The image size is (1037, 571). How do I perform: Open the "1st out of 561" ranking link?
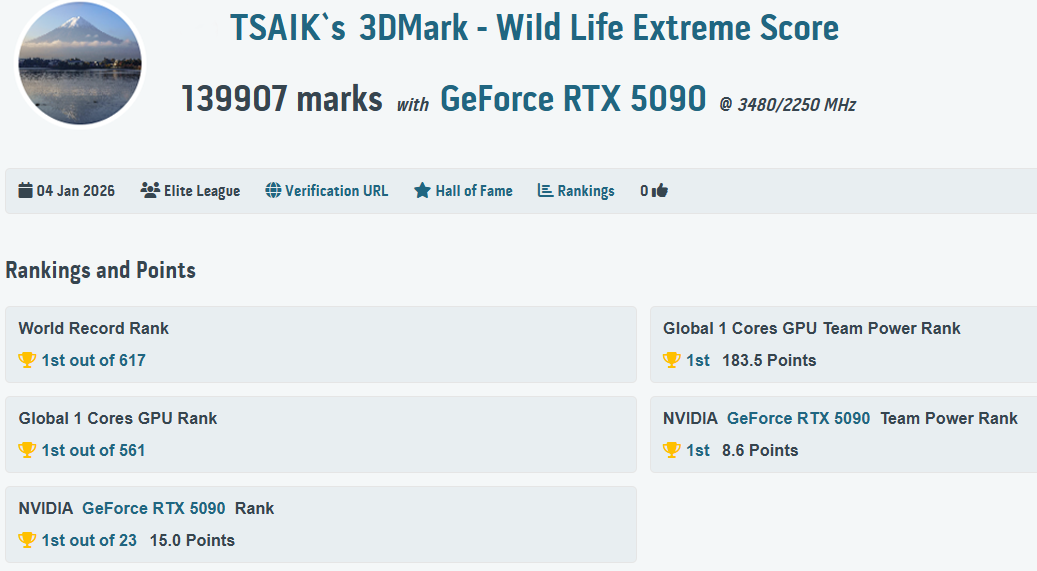93,450
